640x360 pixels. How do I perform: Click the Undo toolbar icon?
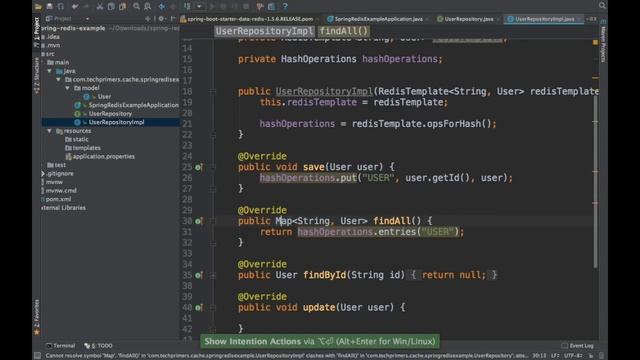click(x=75, y=6)
